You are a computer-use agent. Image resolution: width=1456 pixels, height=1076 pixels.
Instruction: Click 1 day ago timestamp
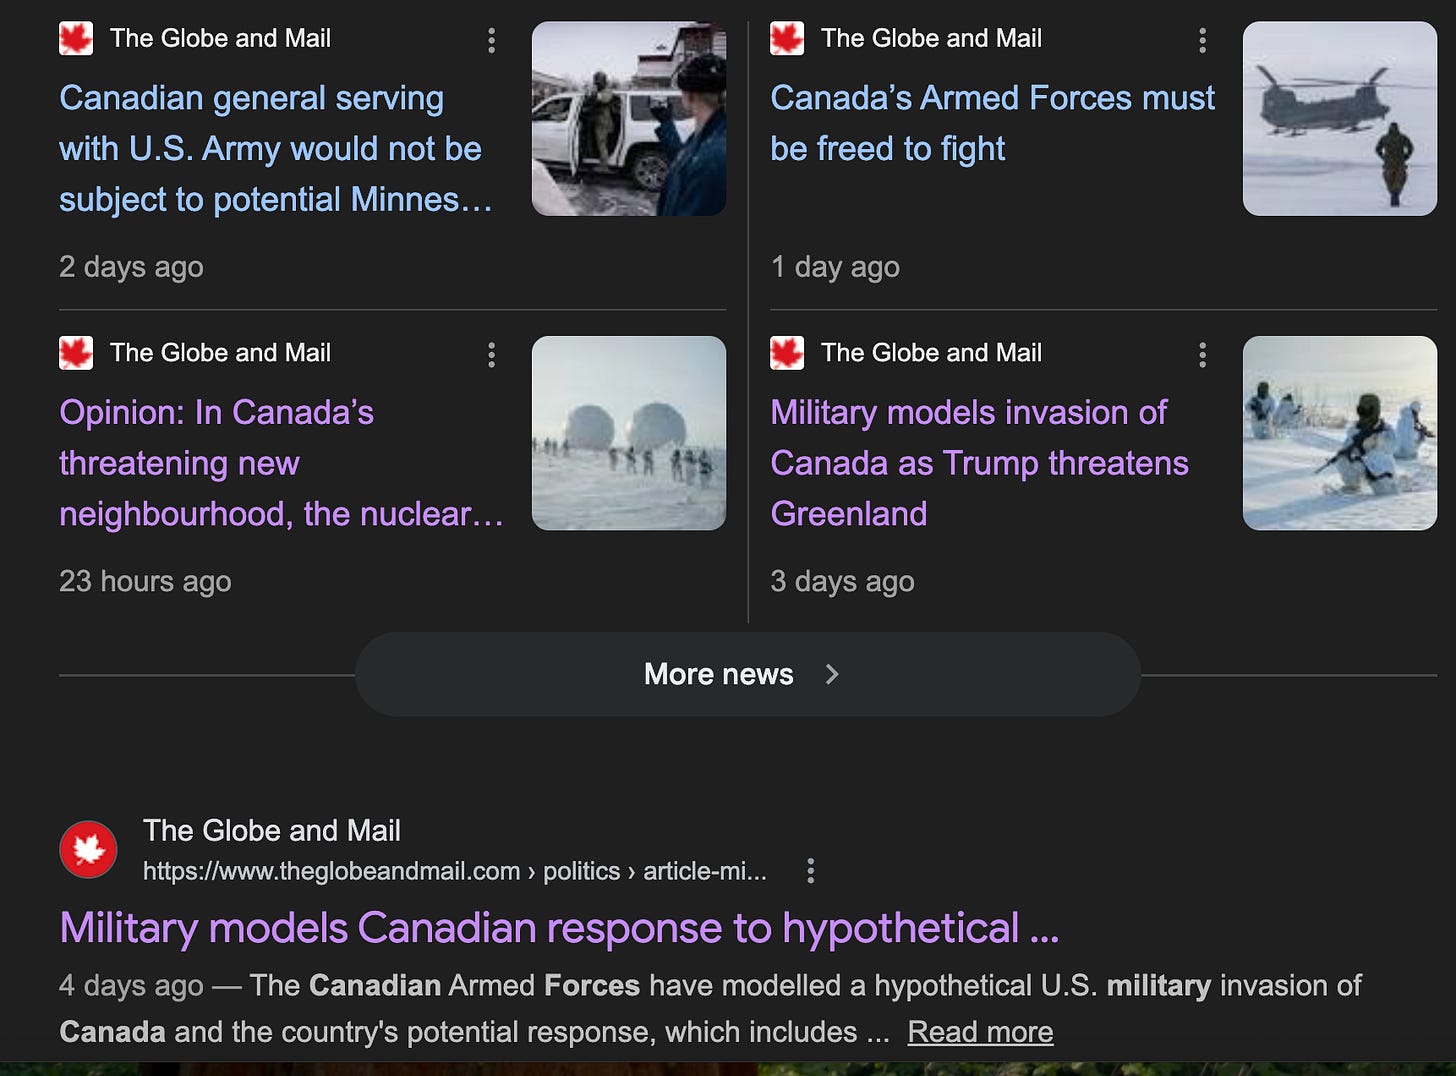[x=835, y=267]
